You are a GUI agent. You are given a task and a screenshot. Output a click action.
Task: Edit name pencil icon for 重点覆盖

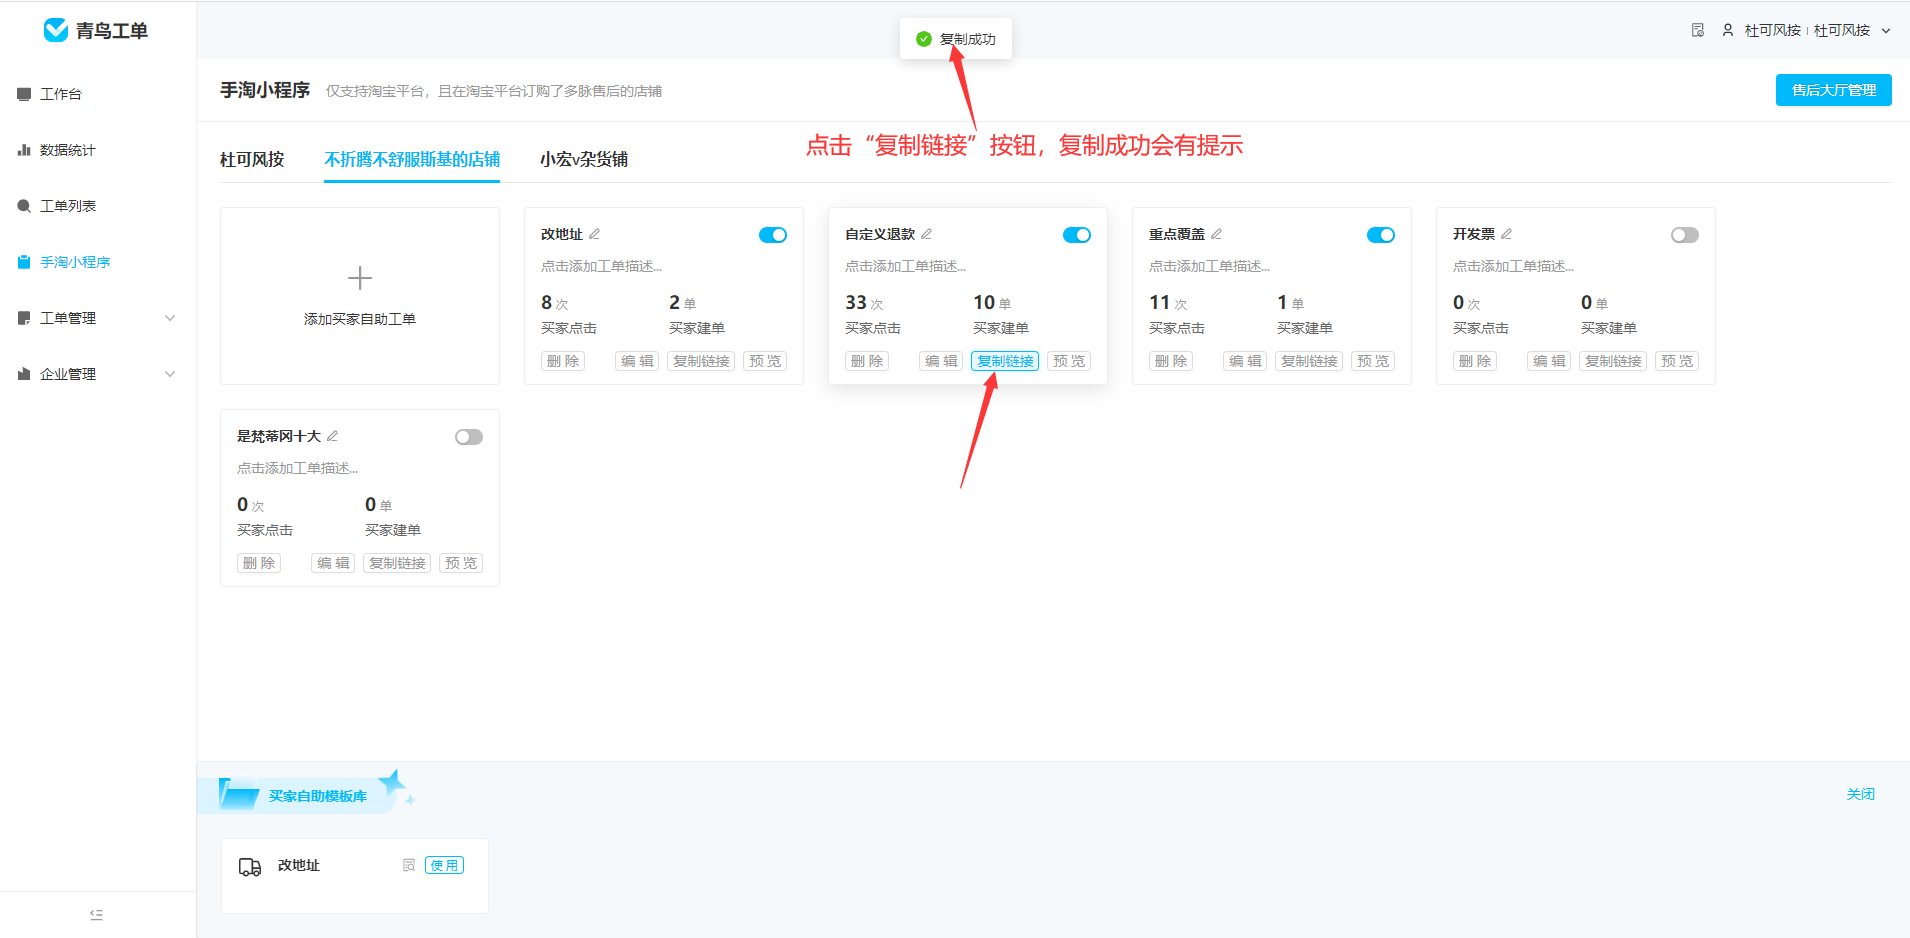[x=1216, y=234]
